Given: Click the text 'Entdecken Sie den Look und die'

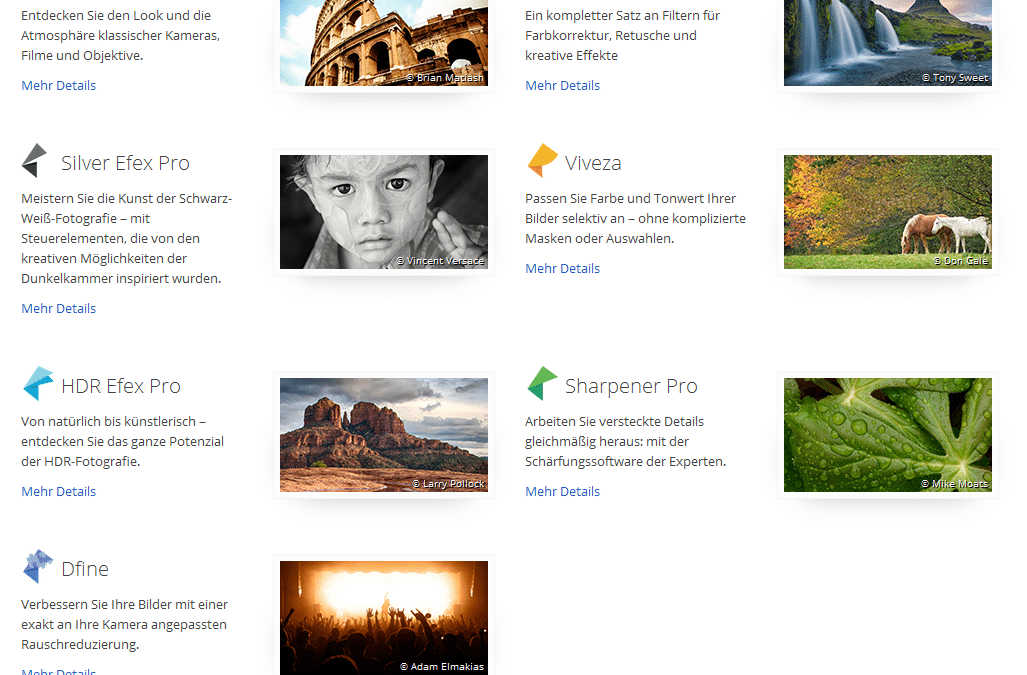Looking at the screenshot, I should tap(116, 16).
